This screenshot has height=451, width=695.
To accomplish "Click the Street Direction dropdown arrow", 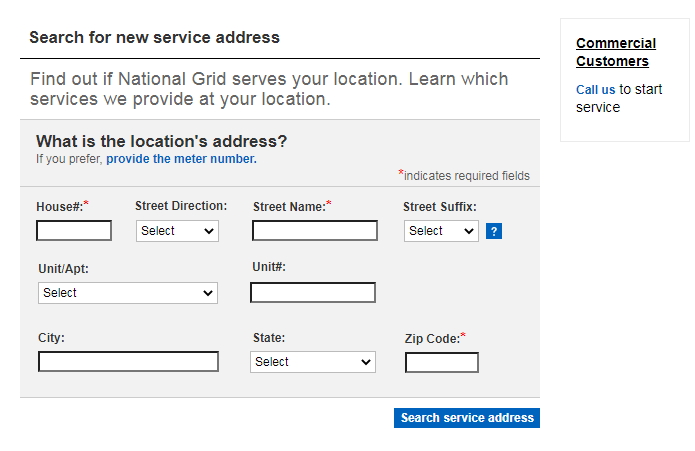I will pos(209,231).
